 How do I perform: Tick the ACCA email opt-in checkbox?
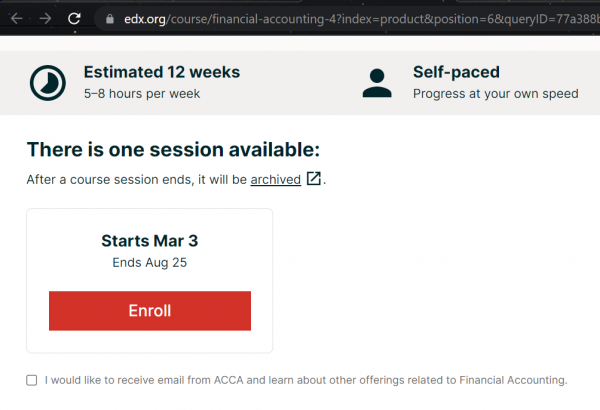32,380
